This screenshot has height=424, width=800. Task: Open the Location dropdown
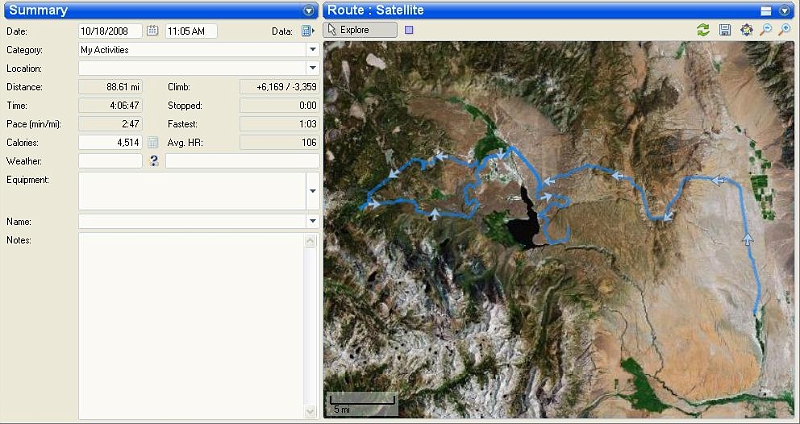[x=312, y=68]
